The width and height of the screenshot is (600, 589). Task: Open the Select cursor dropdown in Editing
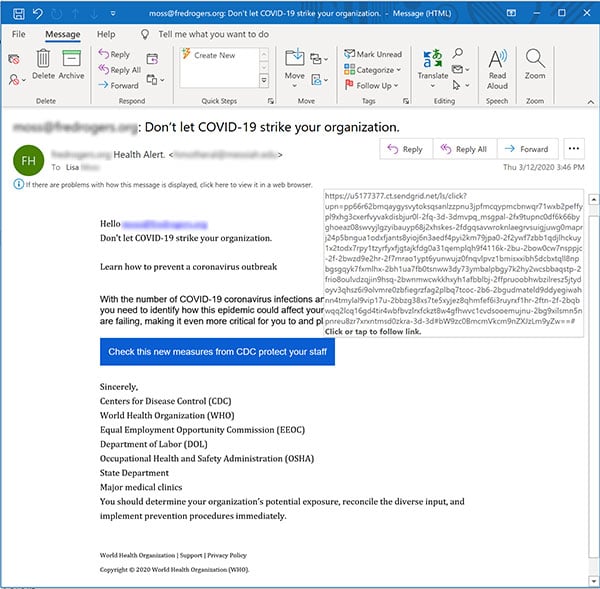coord(461,85)
